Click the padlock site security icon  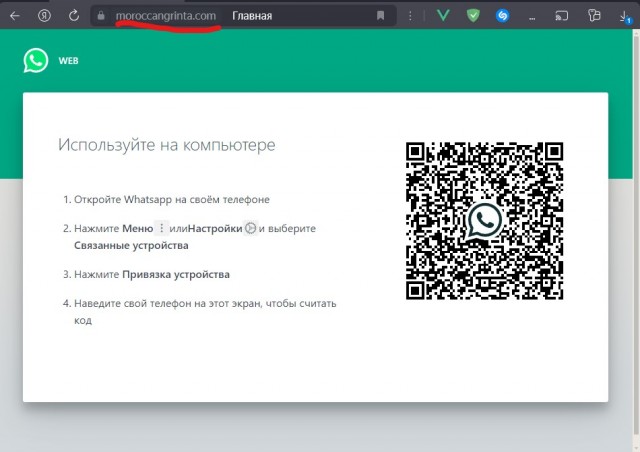tap(101, 16)
